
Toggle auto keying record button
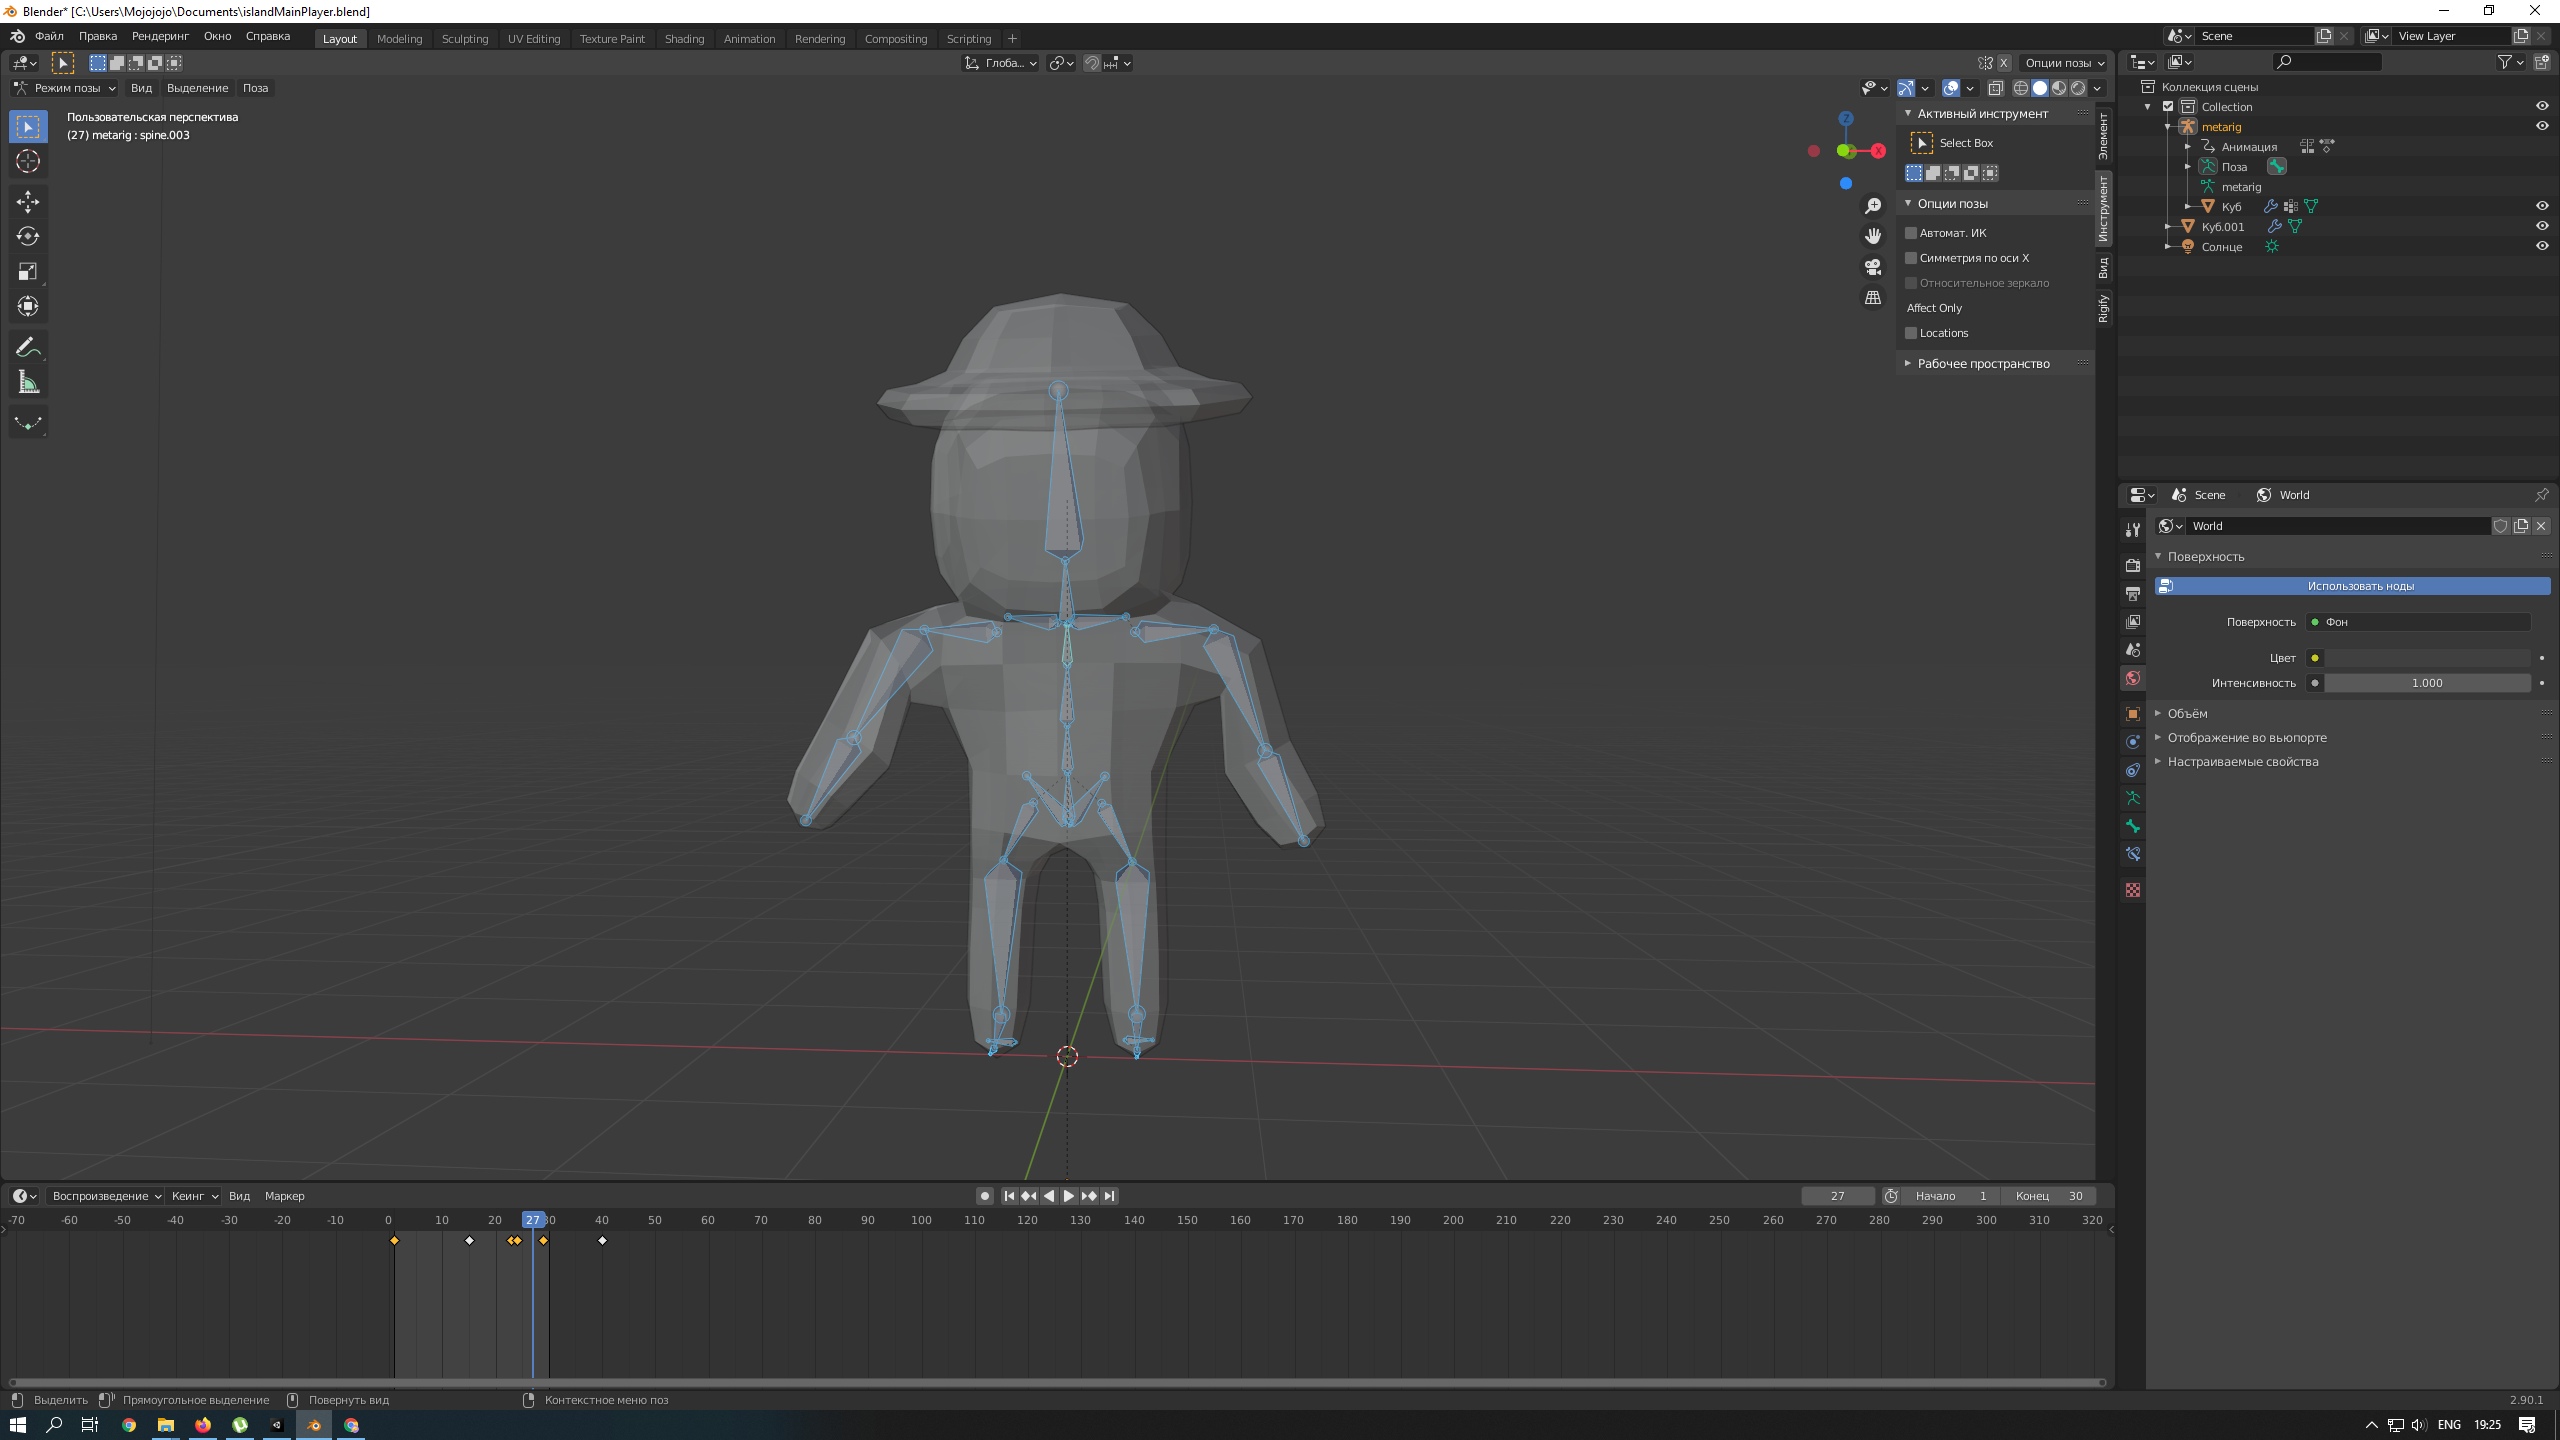pos(984,1196)
